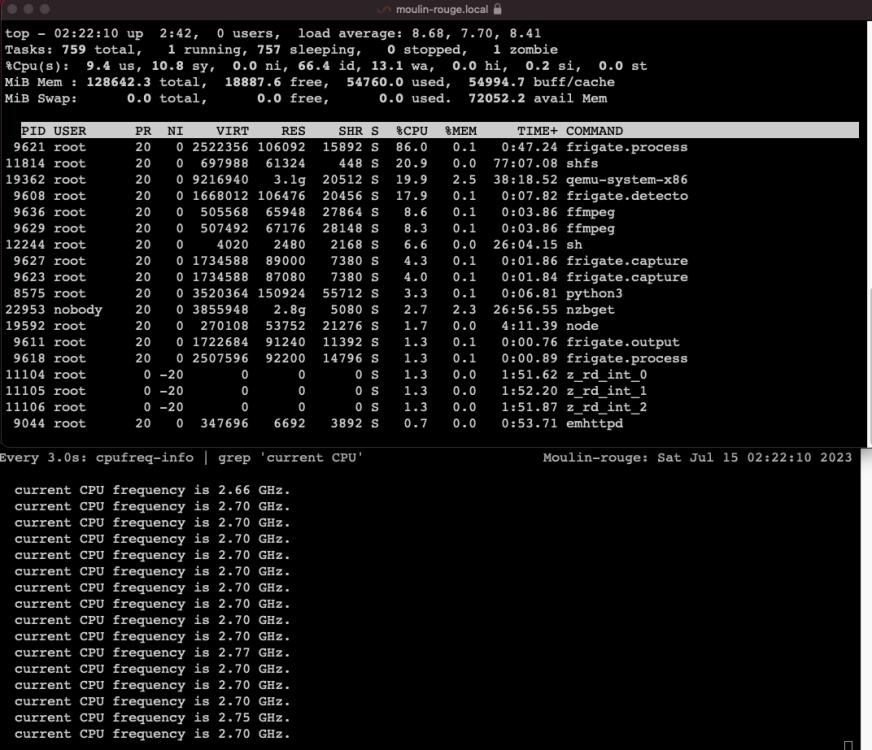872x750 pixels.
Task: Click the sh command of PID 12244
Action: pyautogui.click(x=574, y=245)
